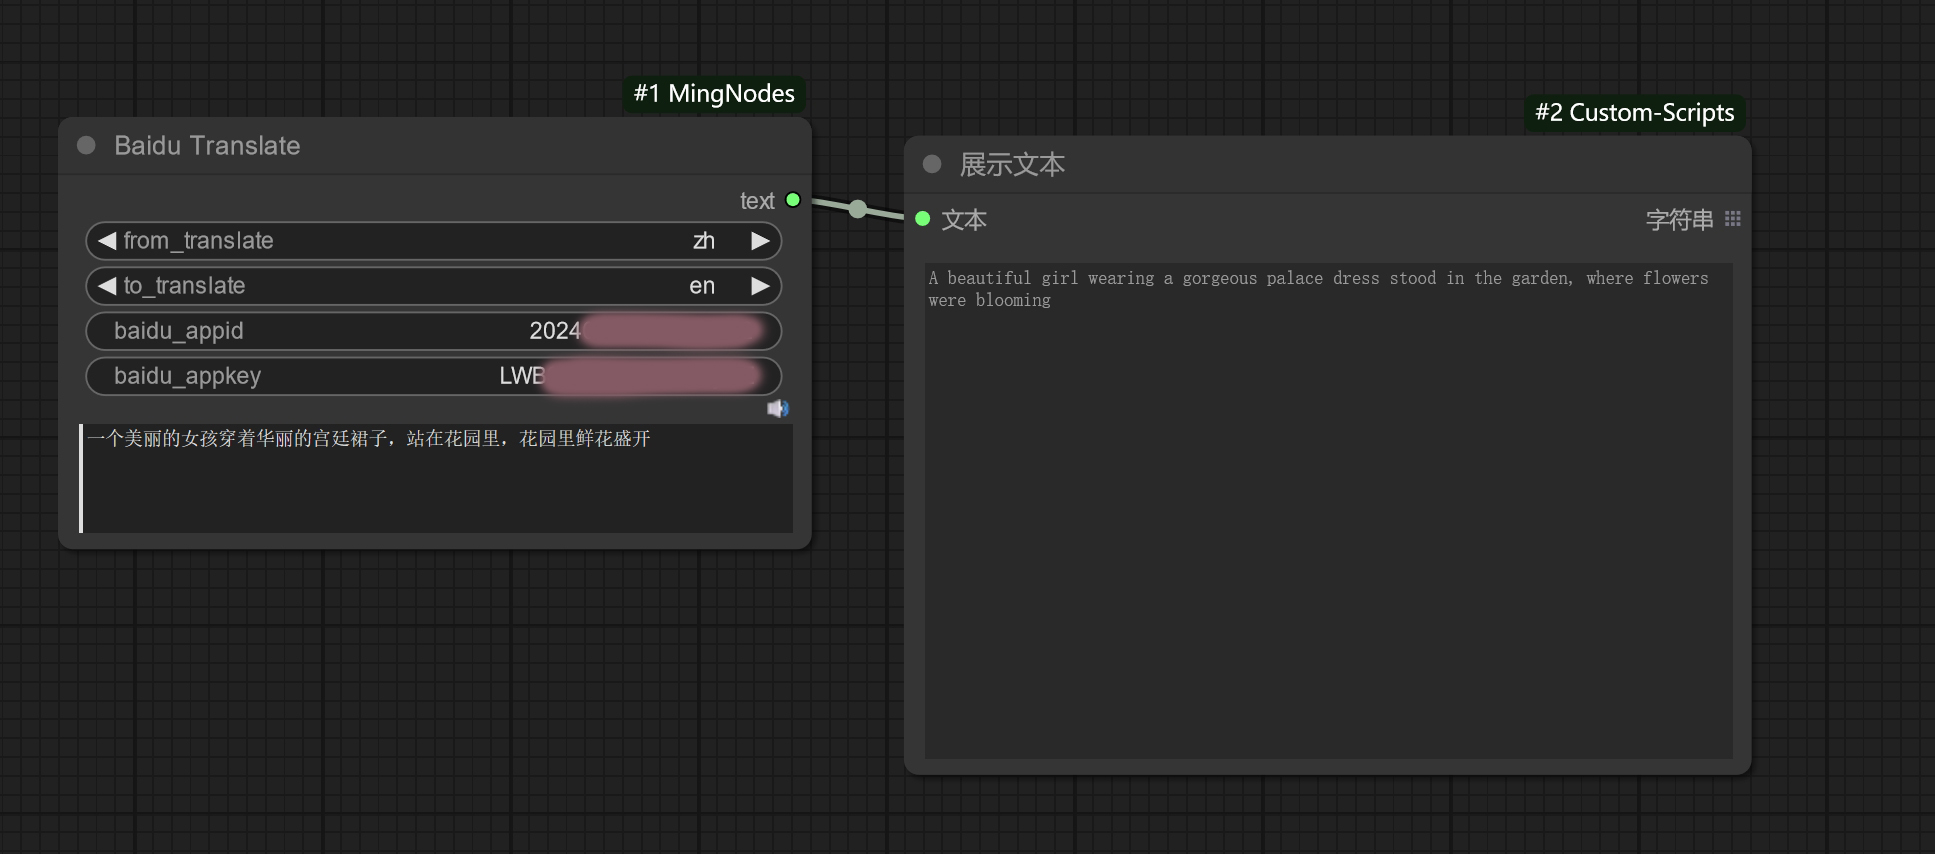
Task: Click the speaker icon above the Chinese text box
Action: [777, 408]
